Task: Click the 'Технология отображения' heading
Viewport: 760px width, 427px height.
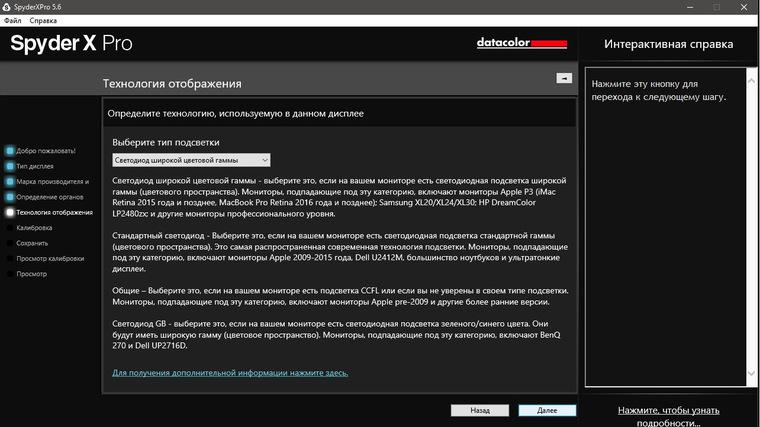Action: tap(172, 83)
